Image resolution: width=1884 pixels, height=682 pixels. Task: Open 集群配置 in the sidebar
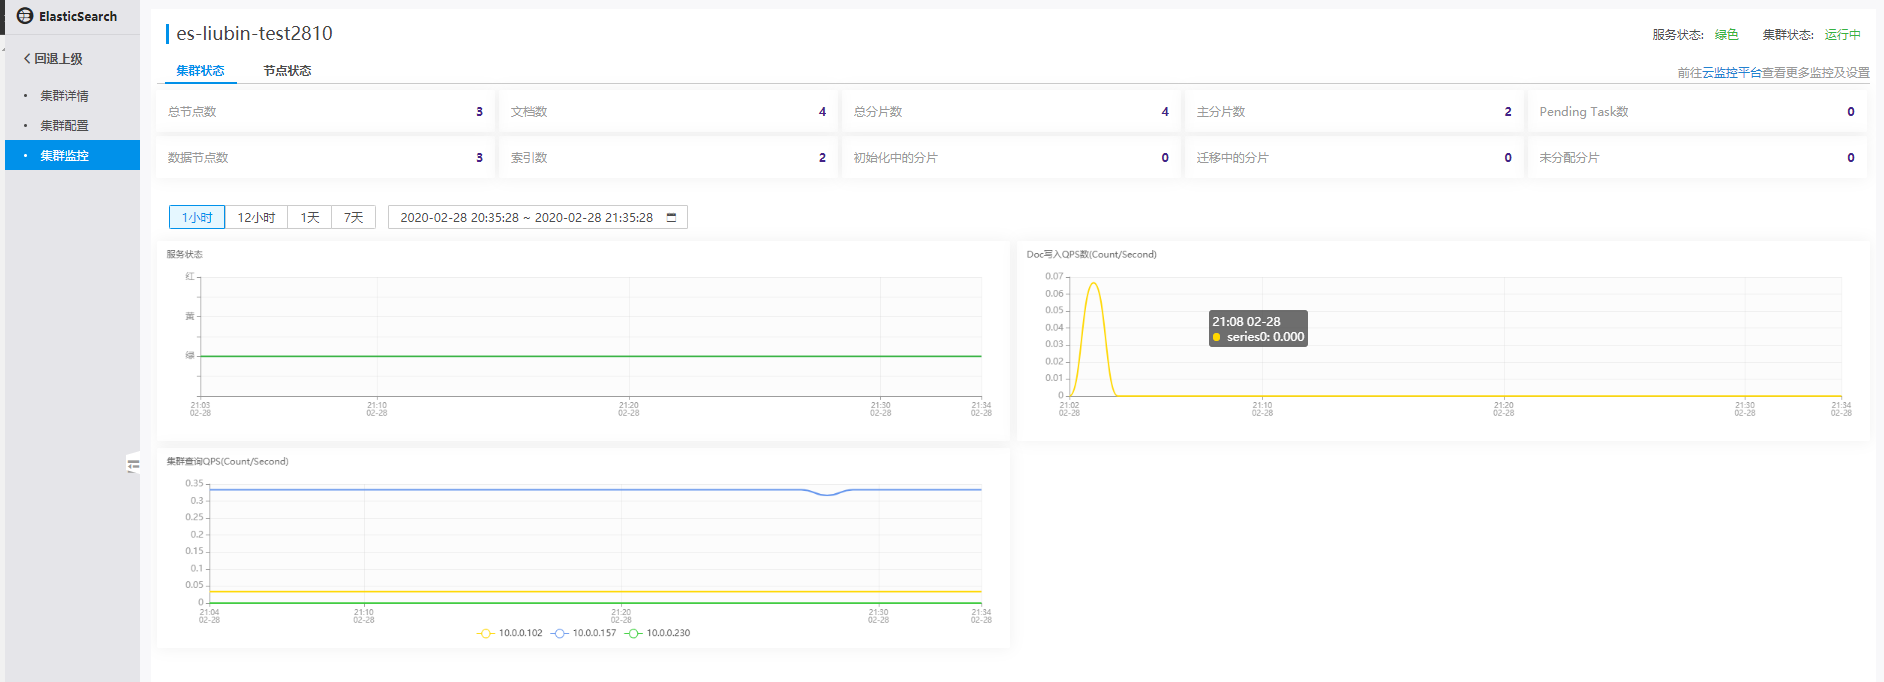(64, 126)
